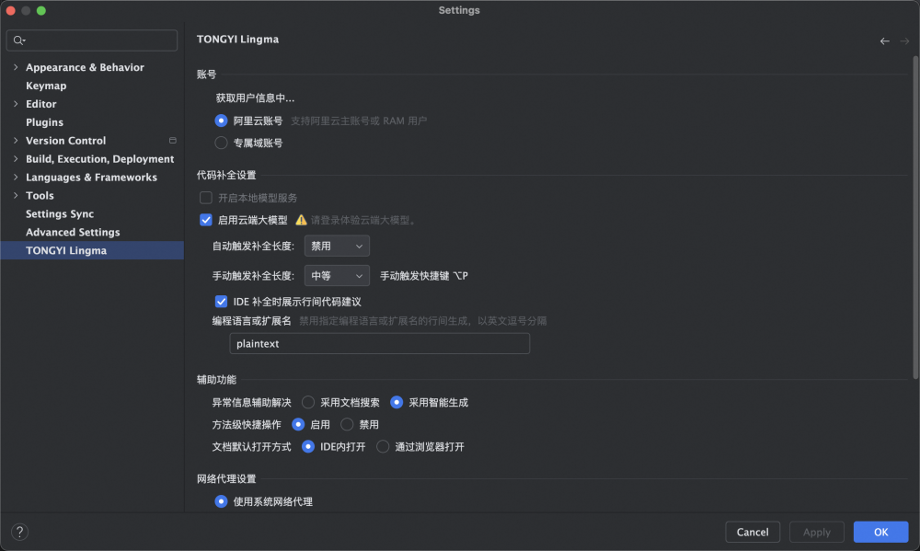Click the 编程语言或扩展名 label
This screenshot has width=920, height=552.
tap(252, 321)
